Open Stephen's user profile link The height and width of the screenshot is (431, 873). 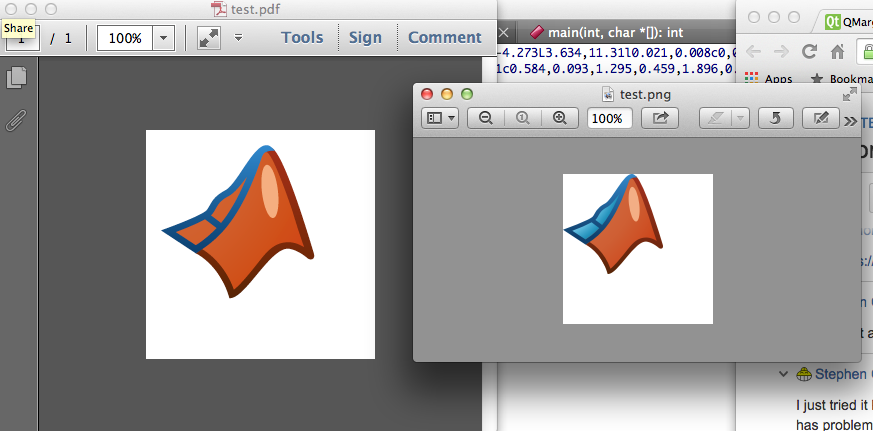(x=841, y=374)
